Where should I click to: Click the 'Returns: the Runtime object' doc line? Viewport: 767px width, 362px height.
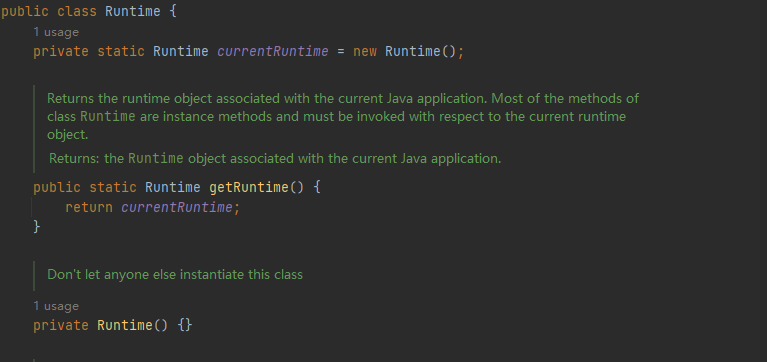click(x=275, y=158)
